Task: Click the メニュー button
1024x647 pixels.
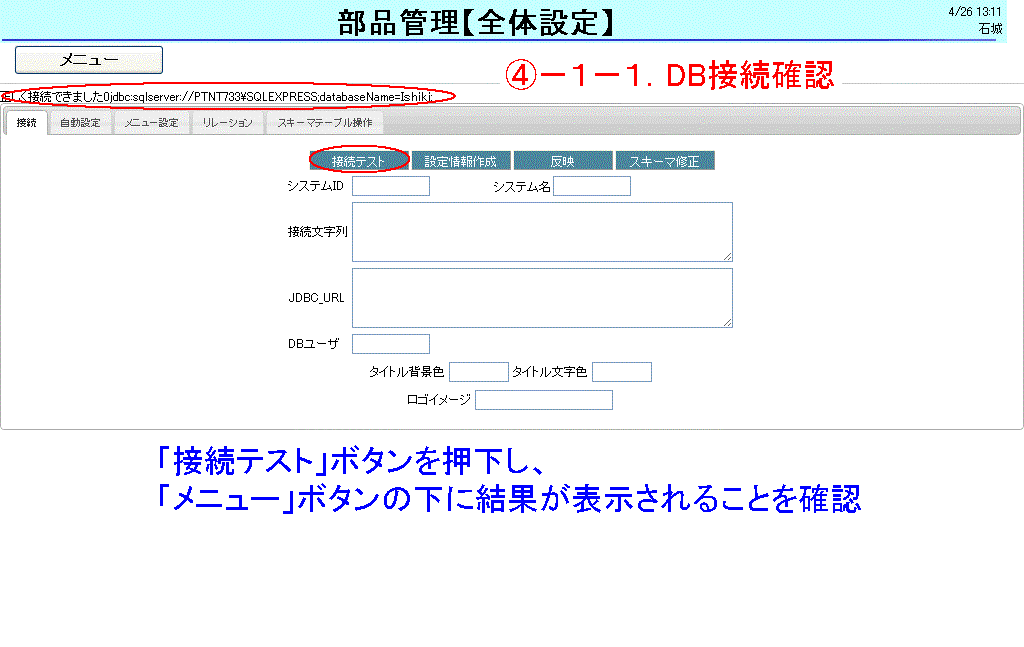Action: coord(88,60)
